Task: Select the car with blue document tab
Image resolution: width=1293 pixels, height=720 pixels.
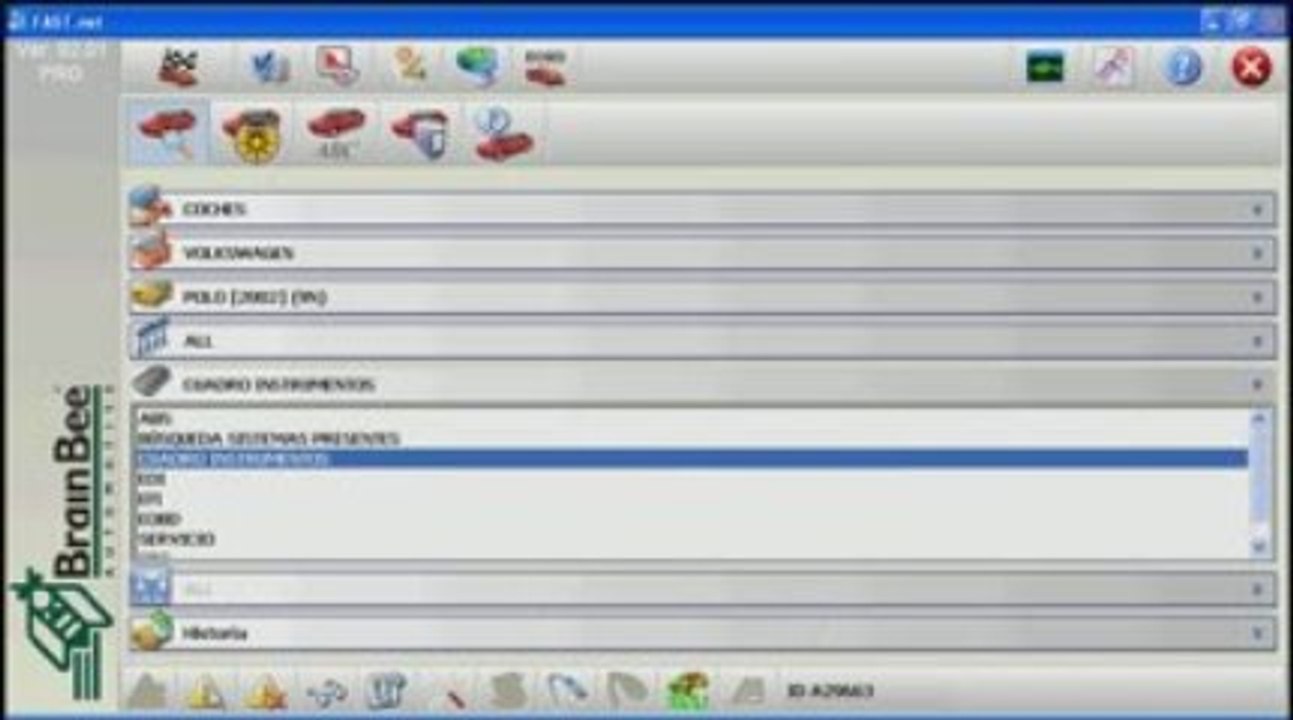Action: [x=420, y=133]
